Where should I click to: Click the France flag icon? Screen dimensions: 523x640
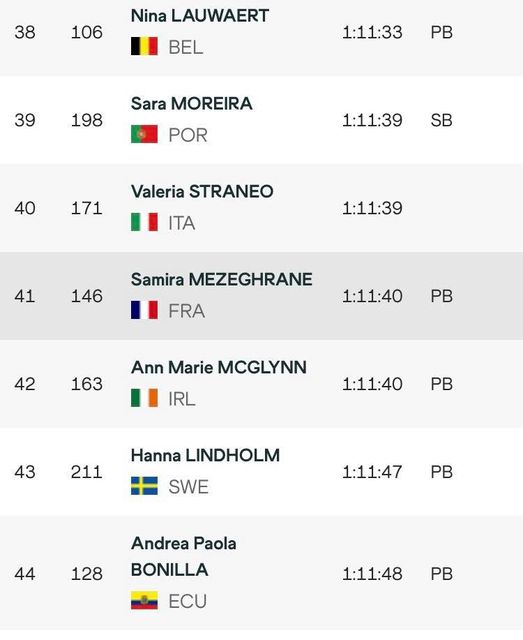tap(144, 310)
